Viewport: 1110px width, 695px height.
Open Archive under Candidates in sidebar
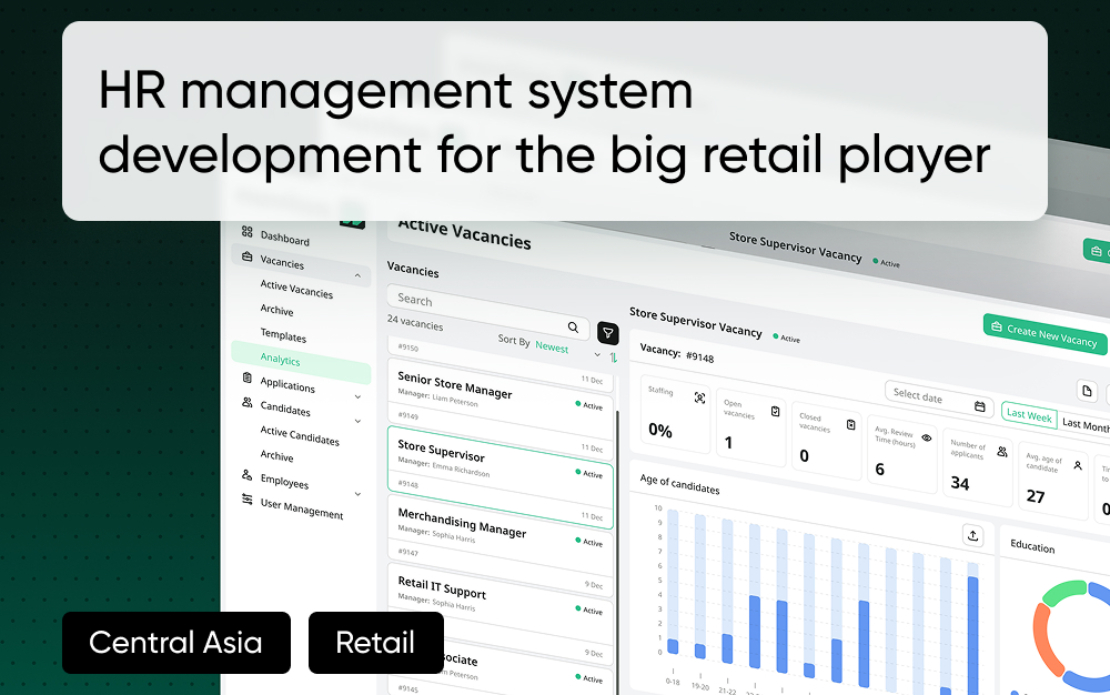[x=276, y=455]
